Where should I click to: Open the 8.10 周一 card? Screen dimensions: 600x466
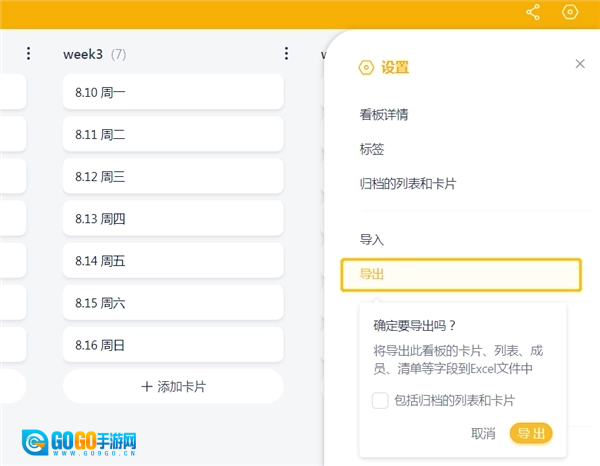173,92
